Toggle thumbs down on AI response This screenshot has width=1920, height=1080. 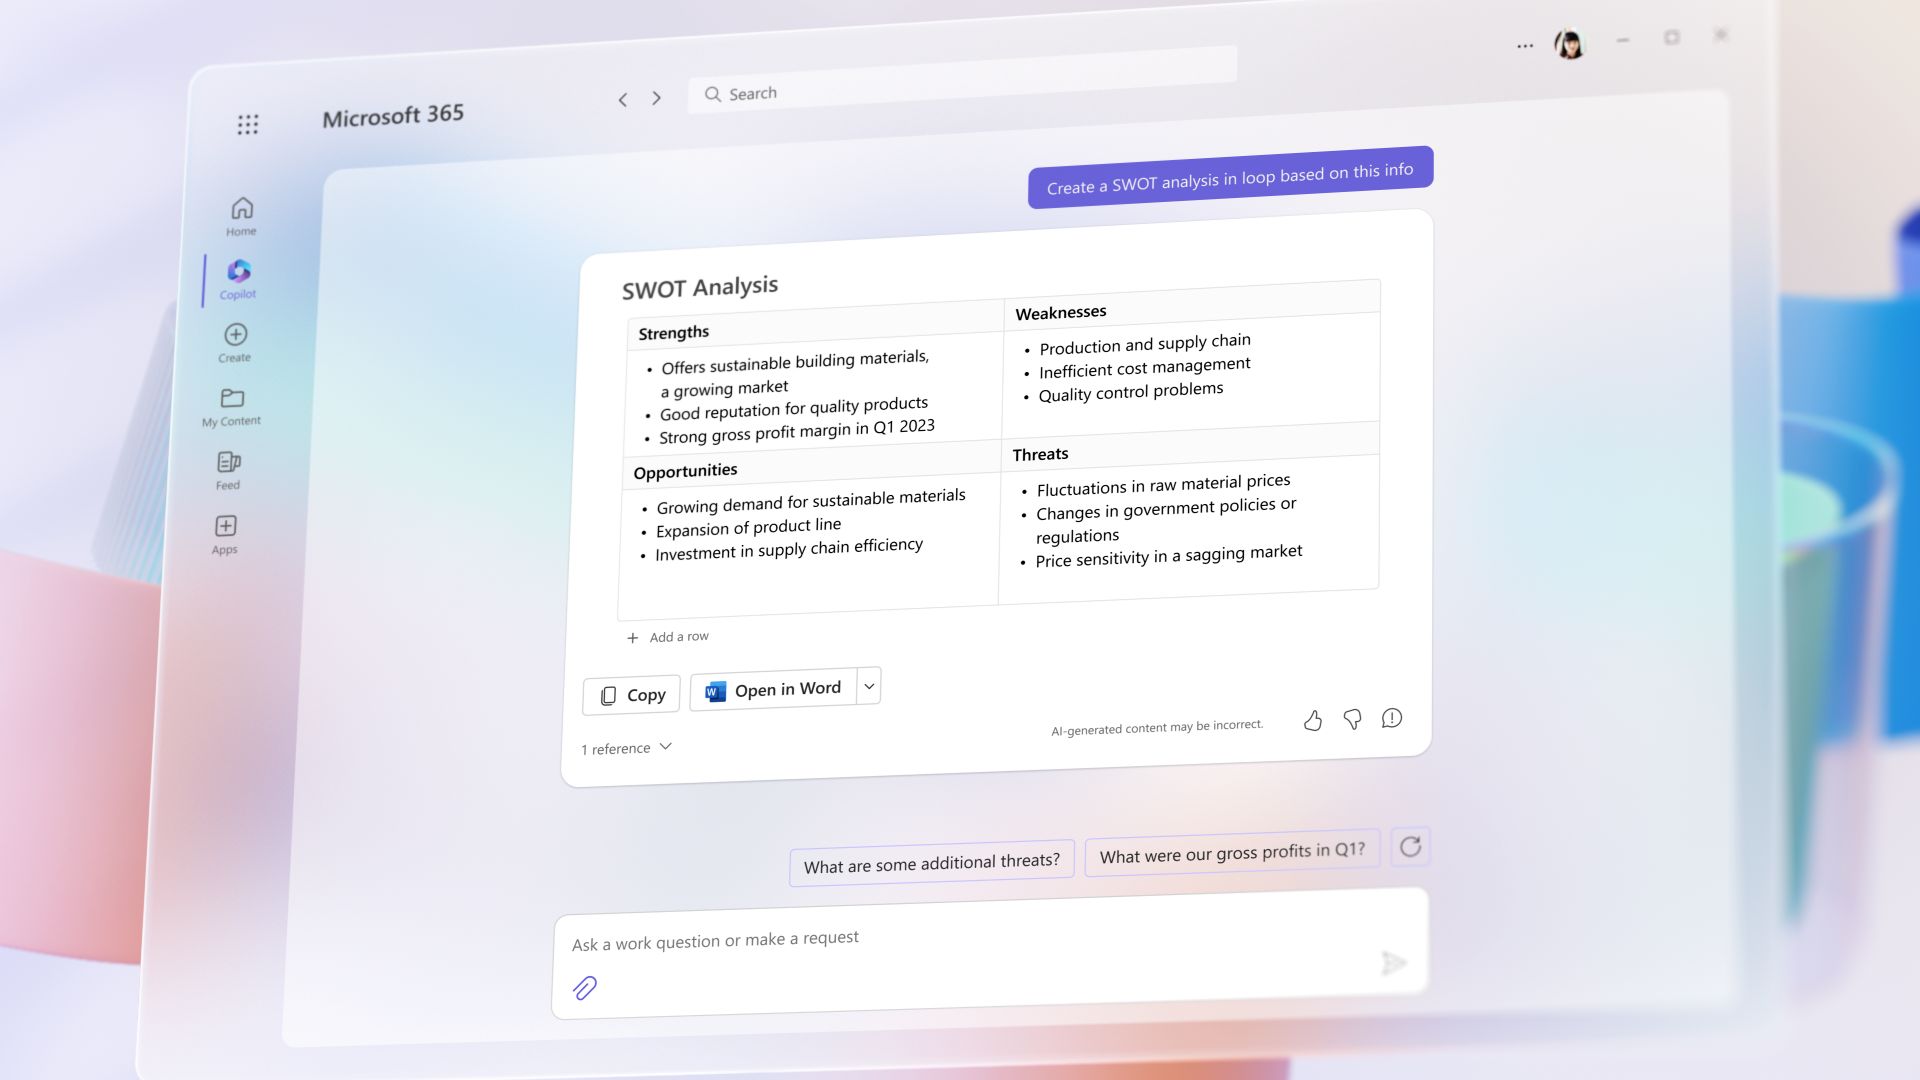tap(1352, 719)
